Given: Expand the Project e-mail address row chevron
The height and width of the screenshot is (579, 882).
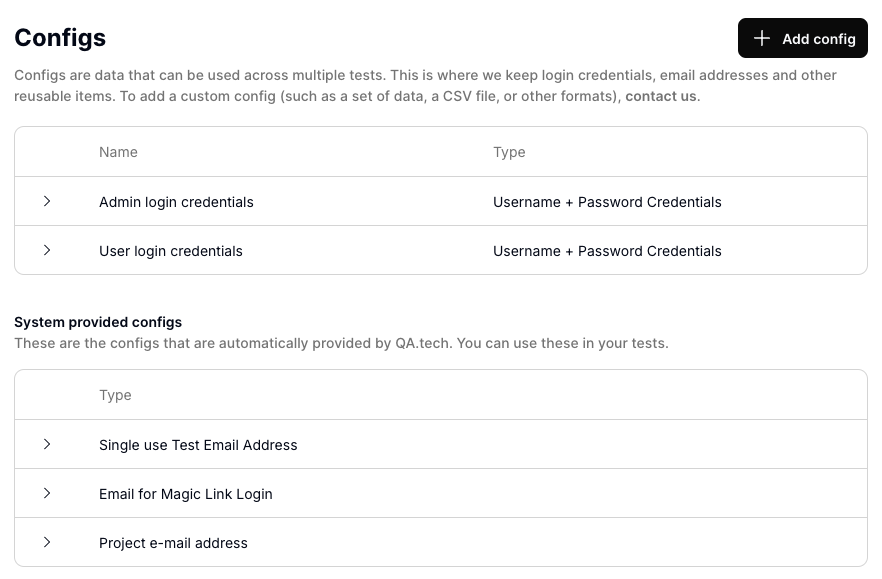Looking at the screenshot, I should [x=47, y=543].
